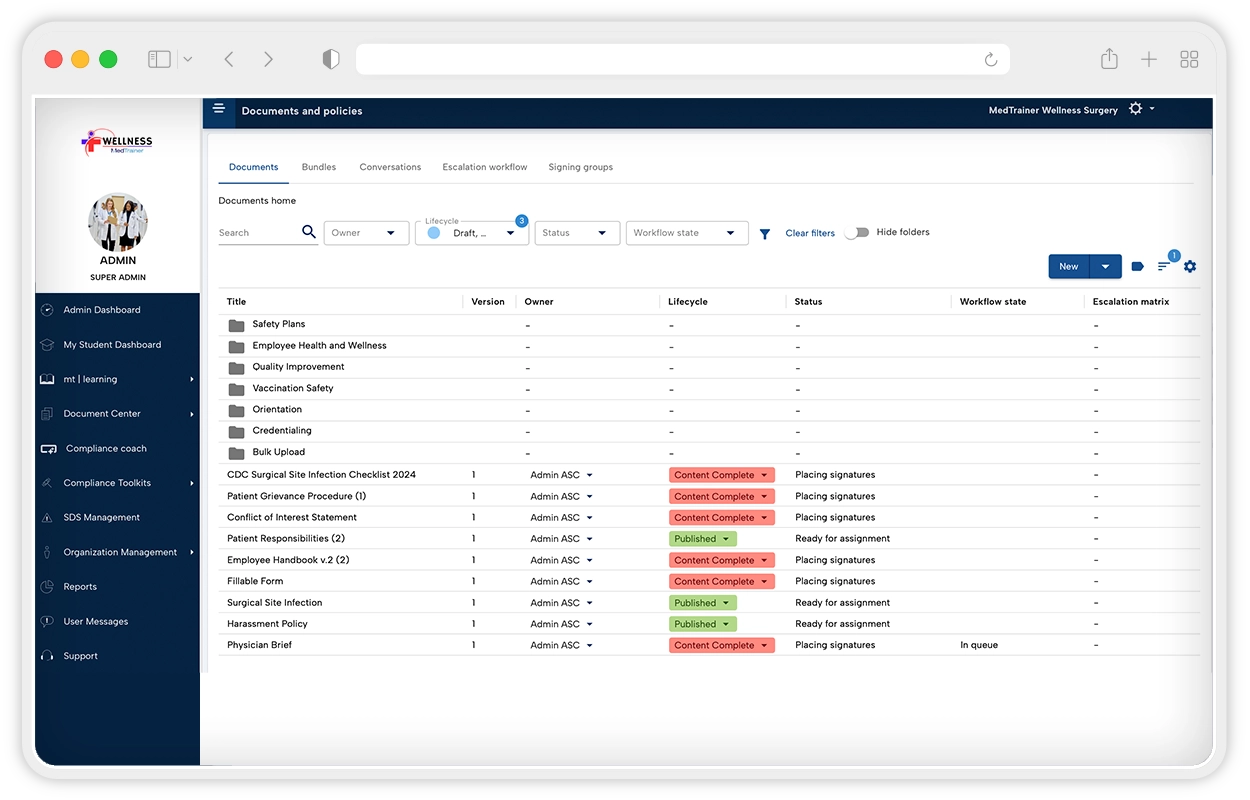Screen dimensions: 1250x800
Task: Click the tag label icon beside New
Action: tap(1137, 266)
